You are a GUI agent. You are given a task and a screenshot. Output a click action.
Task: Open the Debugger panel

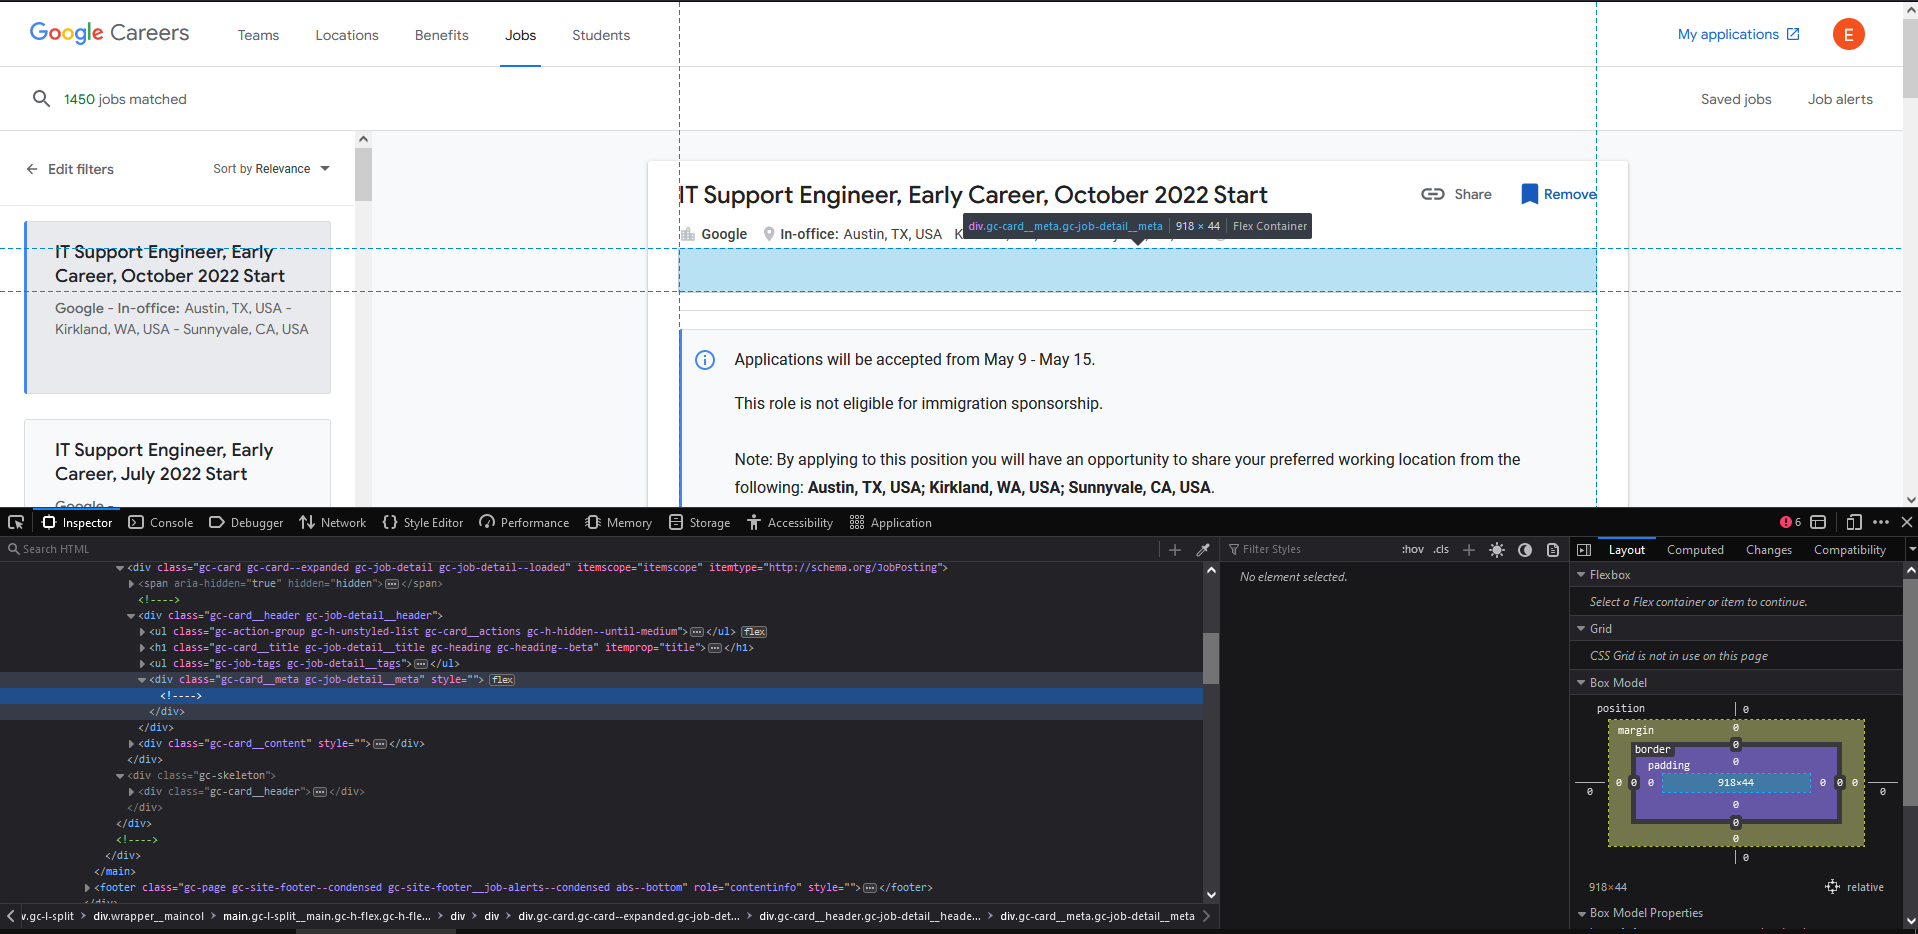click(246, 522)
